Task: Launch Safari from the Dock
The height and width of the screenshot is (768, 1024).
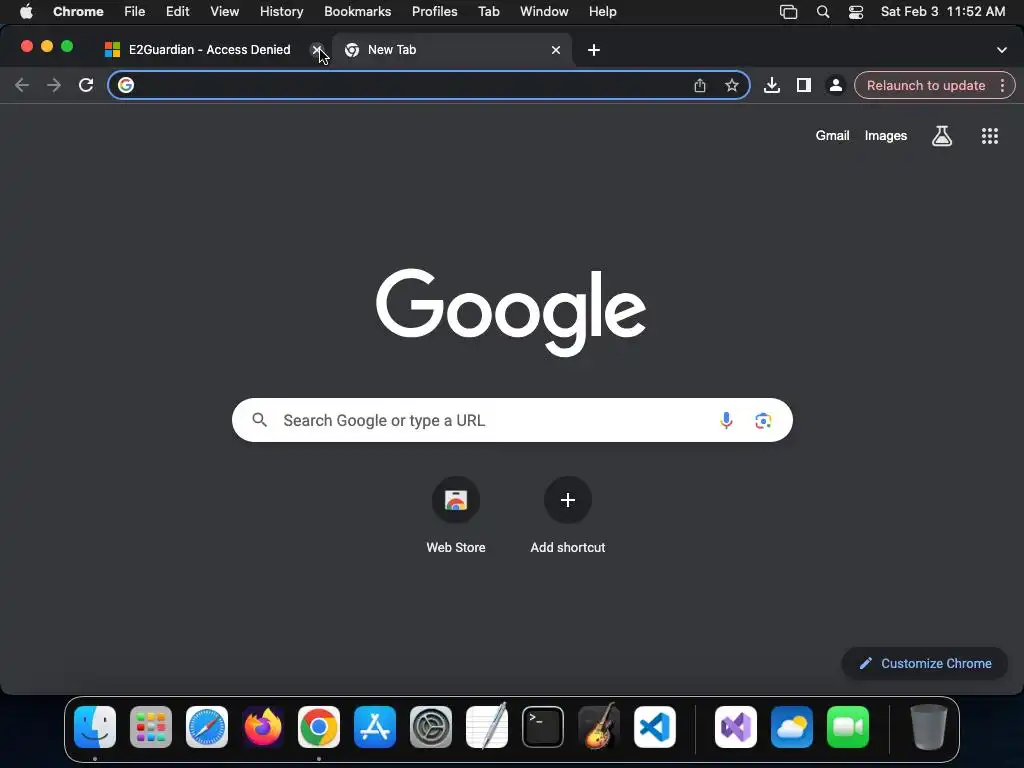Action: pos(207,727)
